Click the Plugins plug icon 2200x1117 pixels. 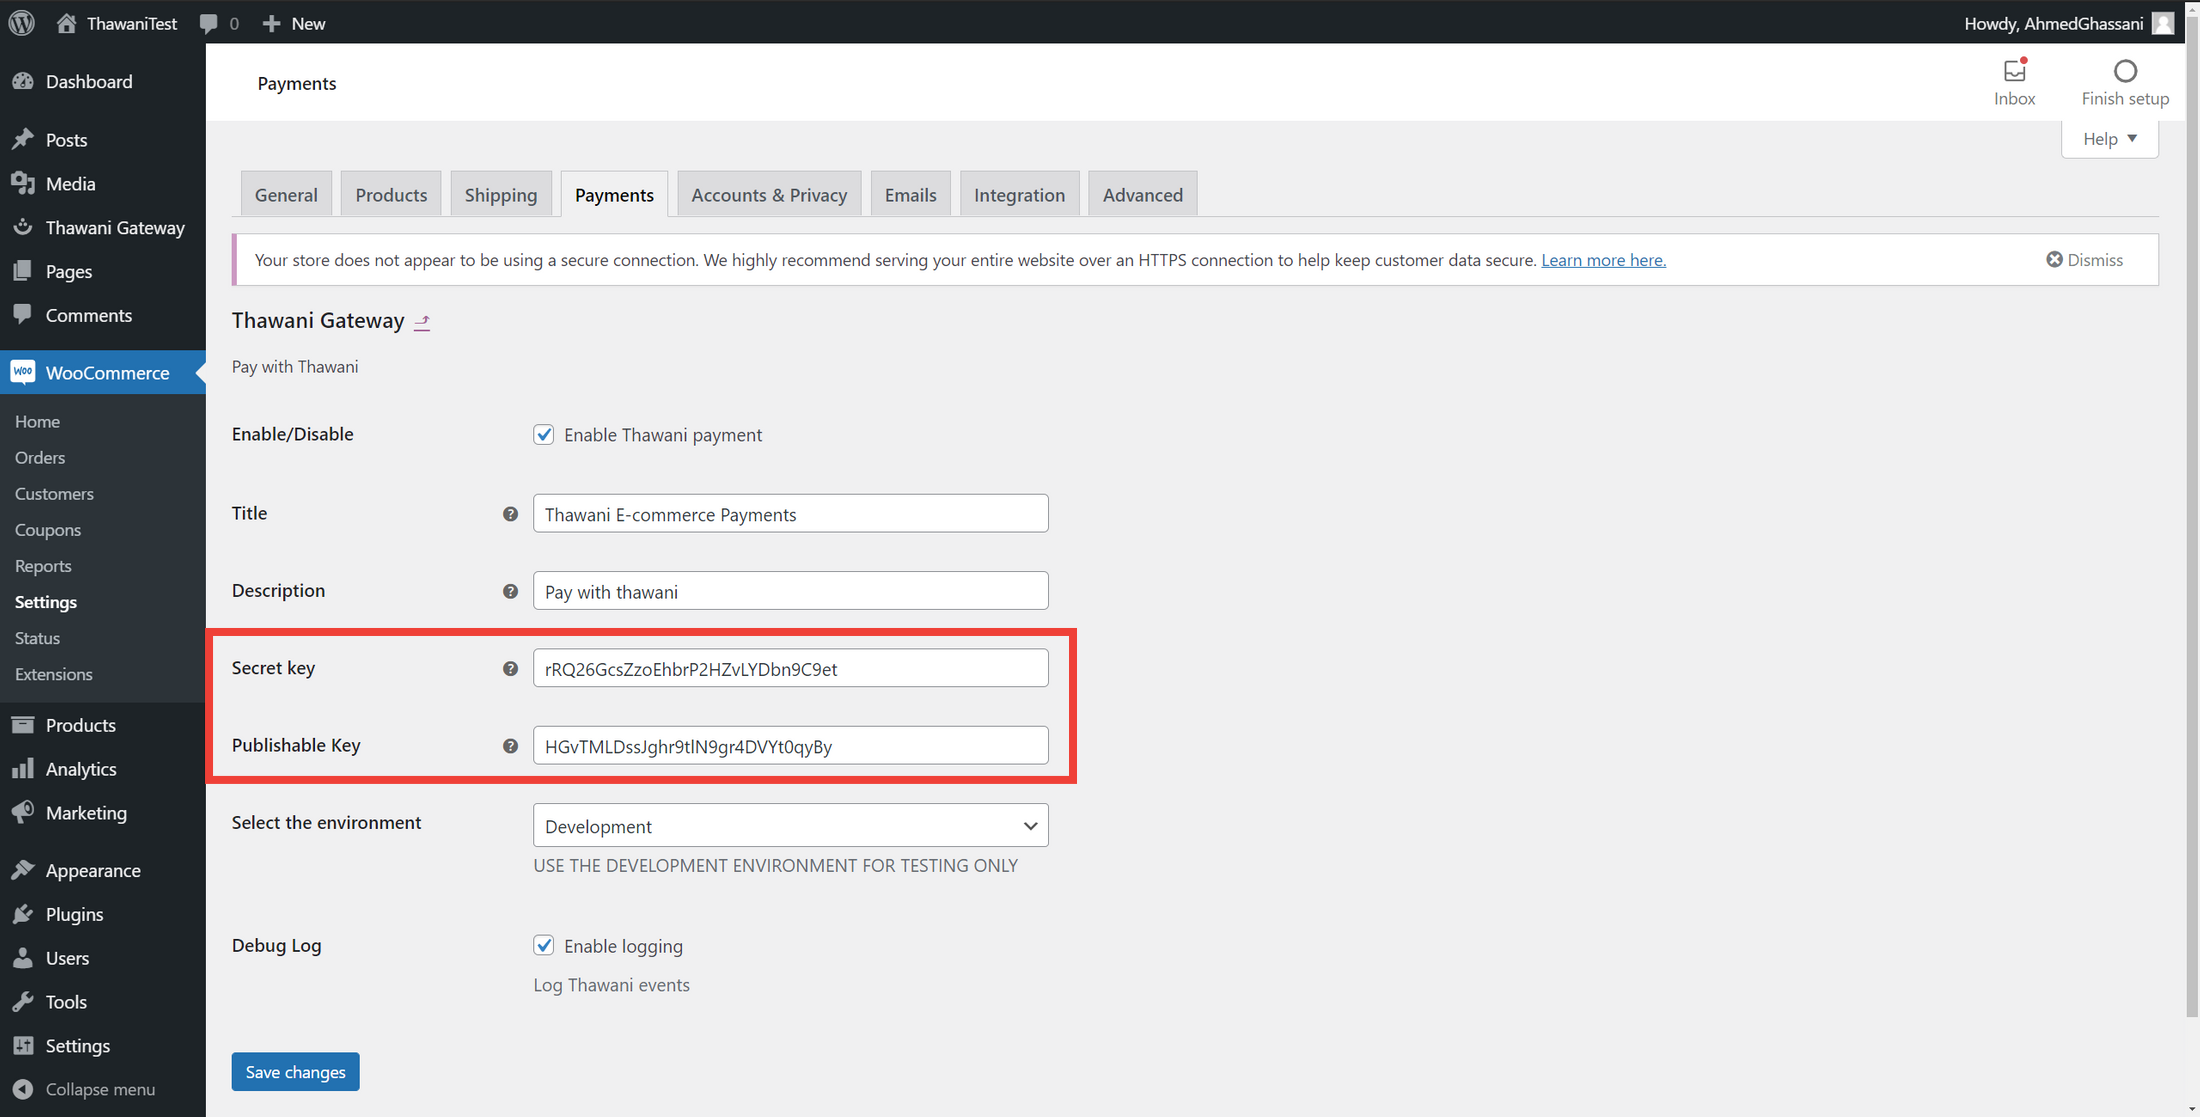pyautogui.click(x=23, y=914)
